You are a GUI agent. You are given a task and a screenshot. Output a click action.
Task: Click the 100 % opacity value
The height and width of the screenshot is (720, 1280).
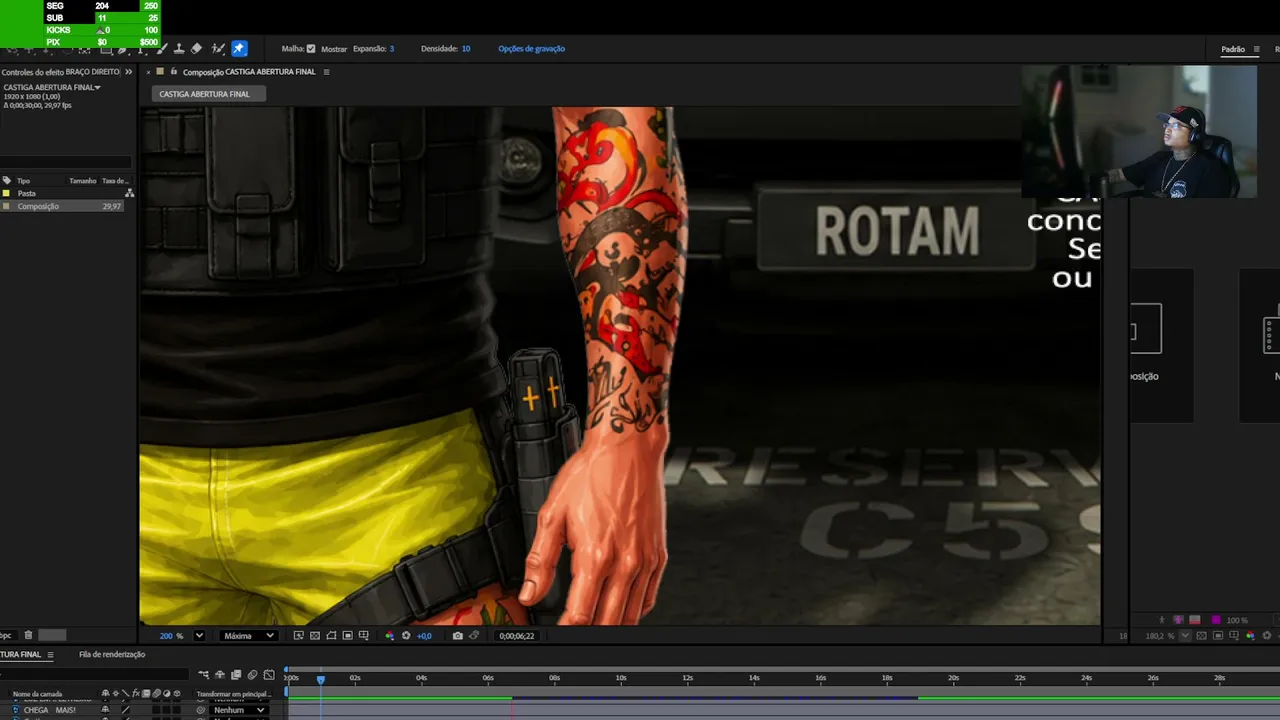pos(1237,620)
